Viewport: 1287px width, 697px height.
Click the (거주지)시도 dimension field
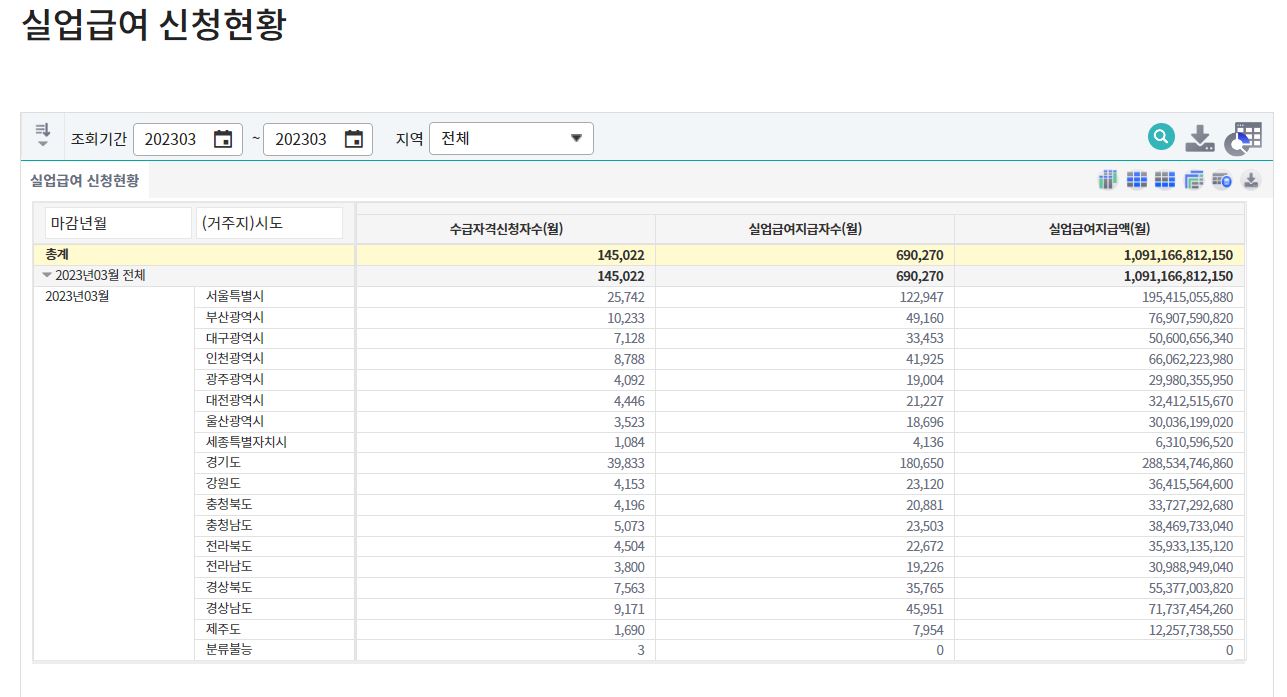(x=270, y=223)
